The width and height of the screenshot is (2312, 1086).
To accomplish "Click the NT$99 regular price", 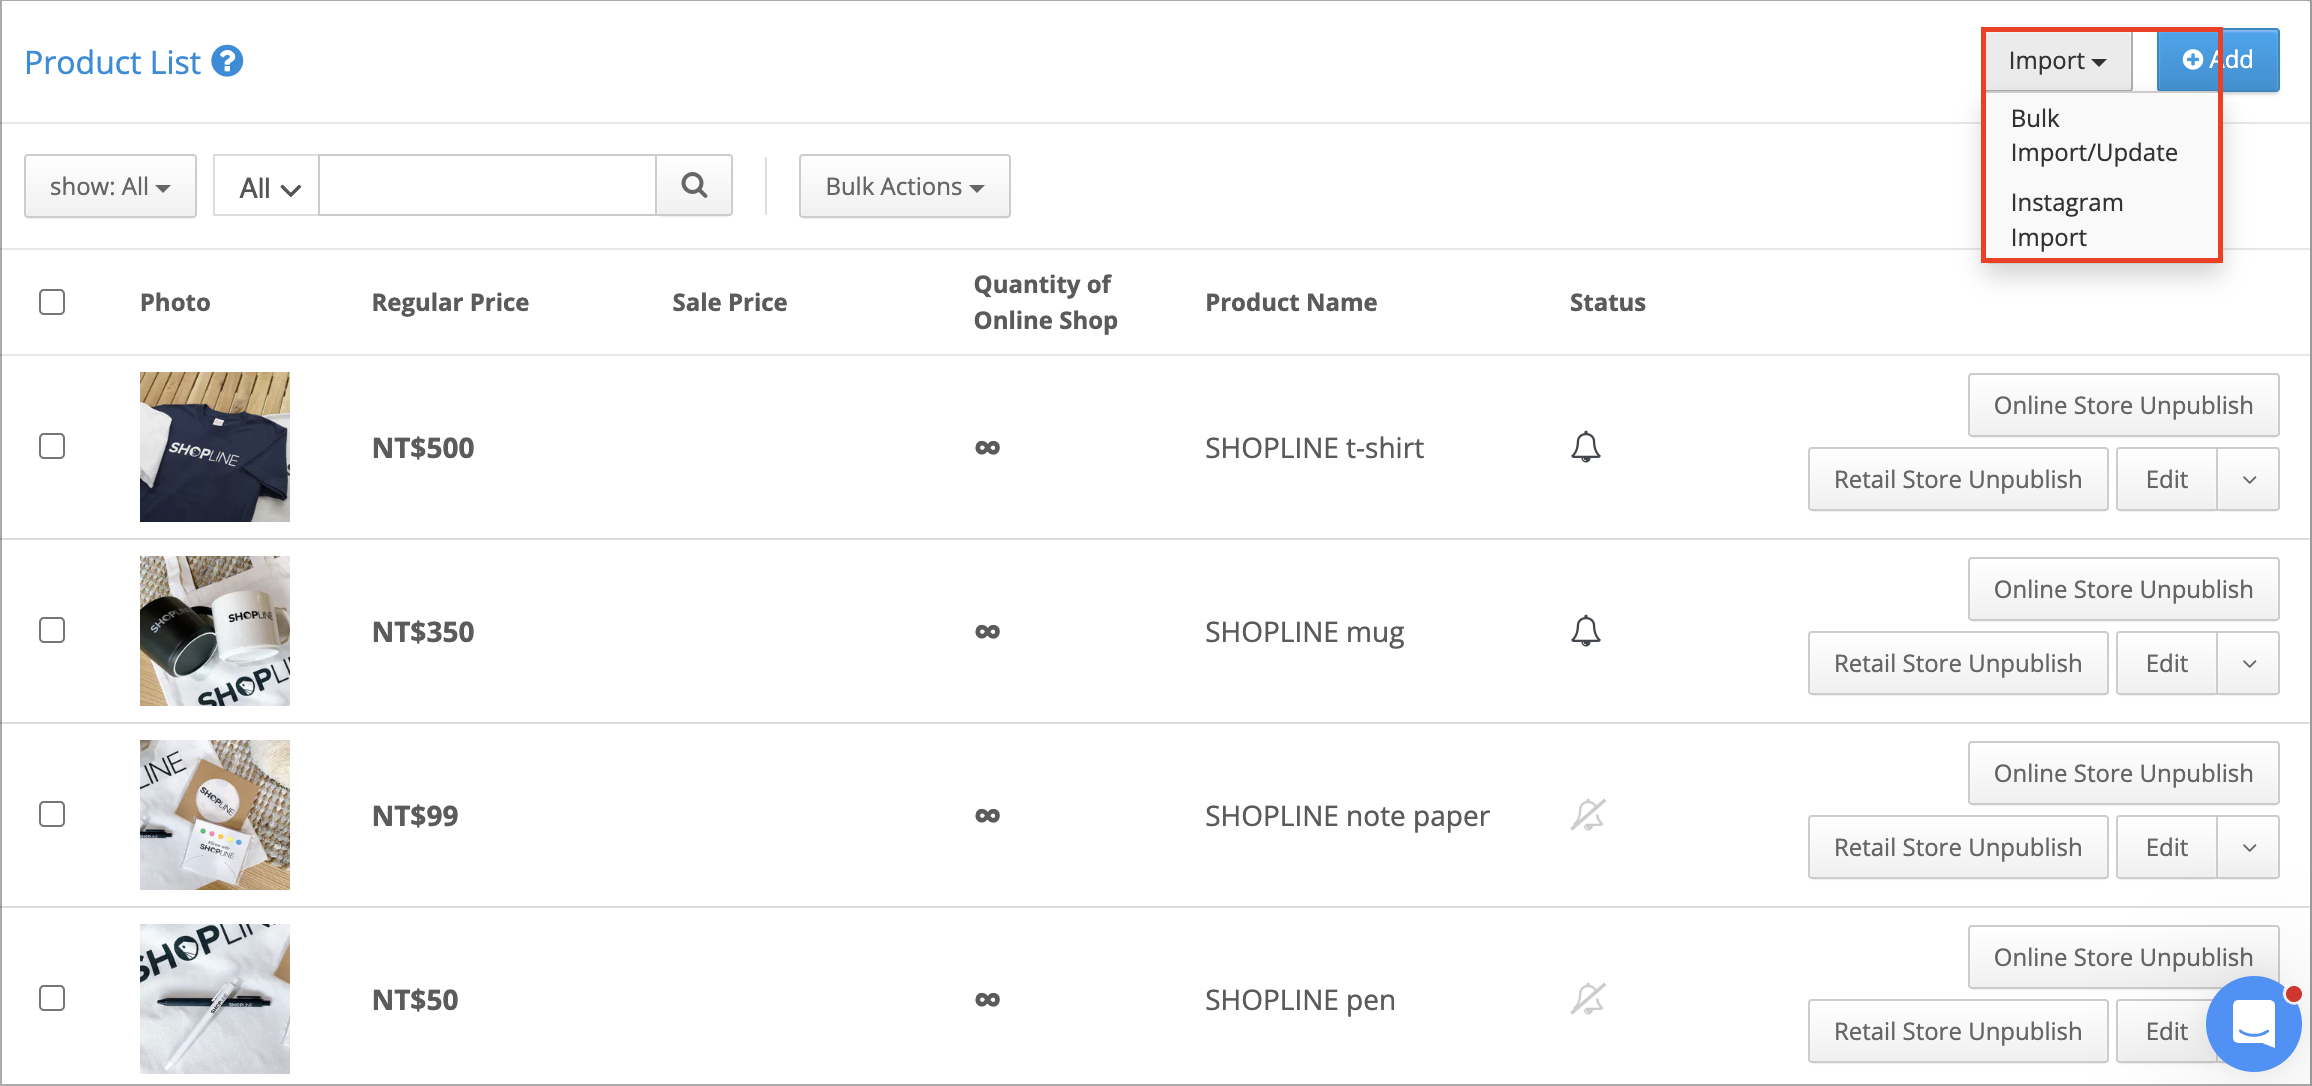I will (415, 816).
